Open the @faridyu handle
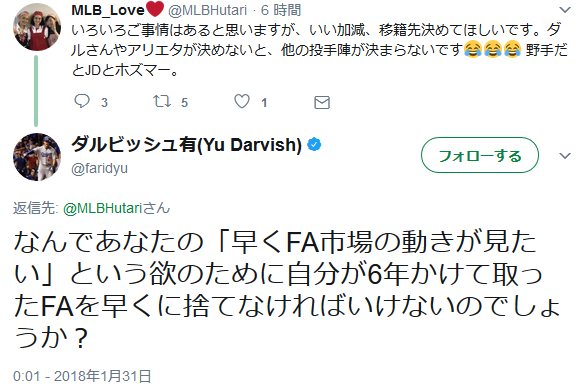This screenshot has height=387, width=584. (x=99, y=168)
